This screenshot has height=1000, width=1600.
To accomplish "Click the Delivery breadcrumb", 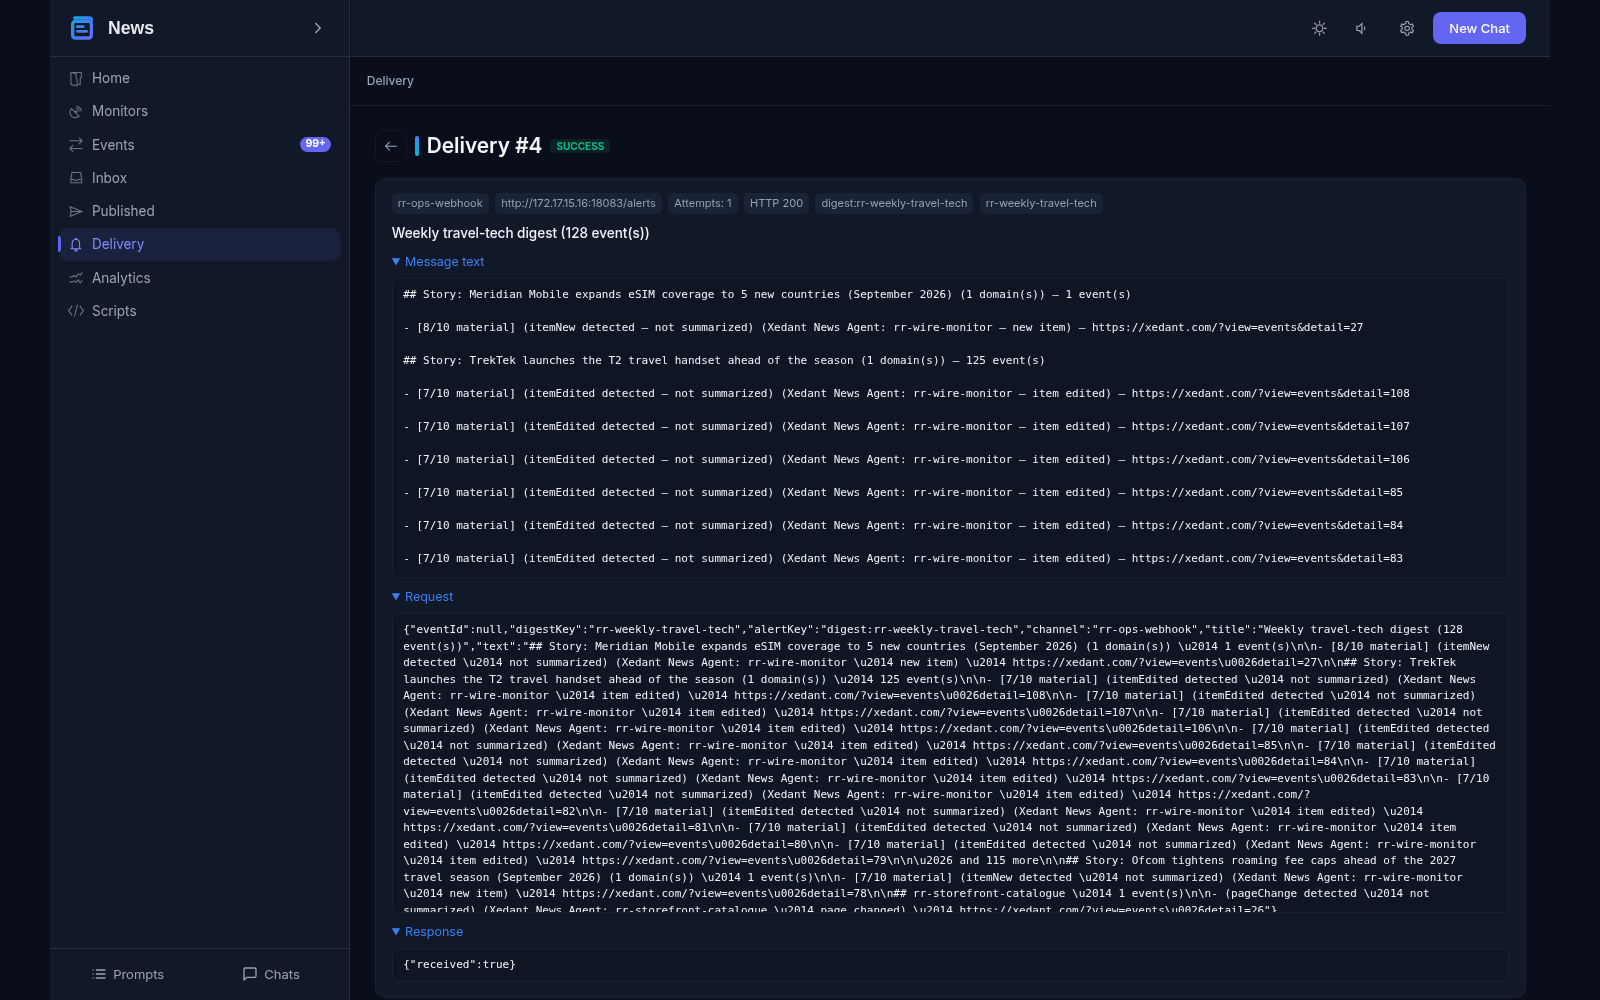I will (x=390, y=81).
